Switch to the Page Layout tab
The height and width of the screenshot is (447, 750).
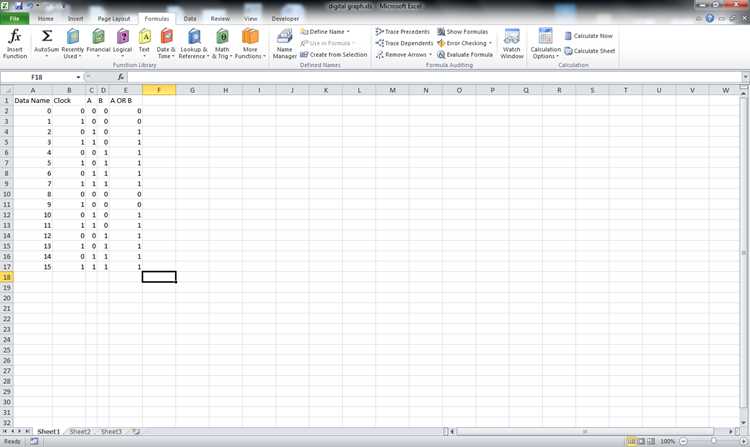pos(114,18)
